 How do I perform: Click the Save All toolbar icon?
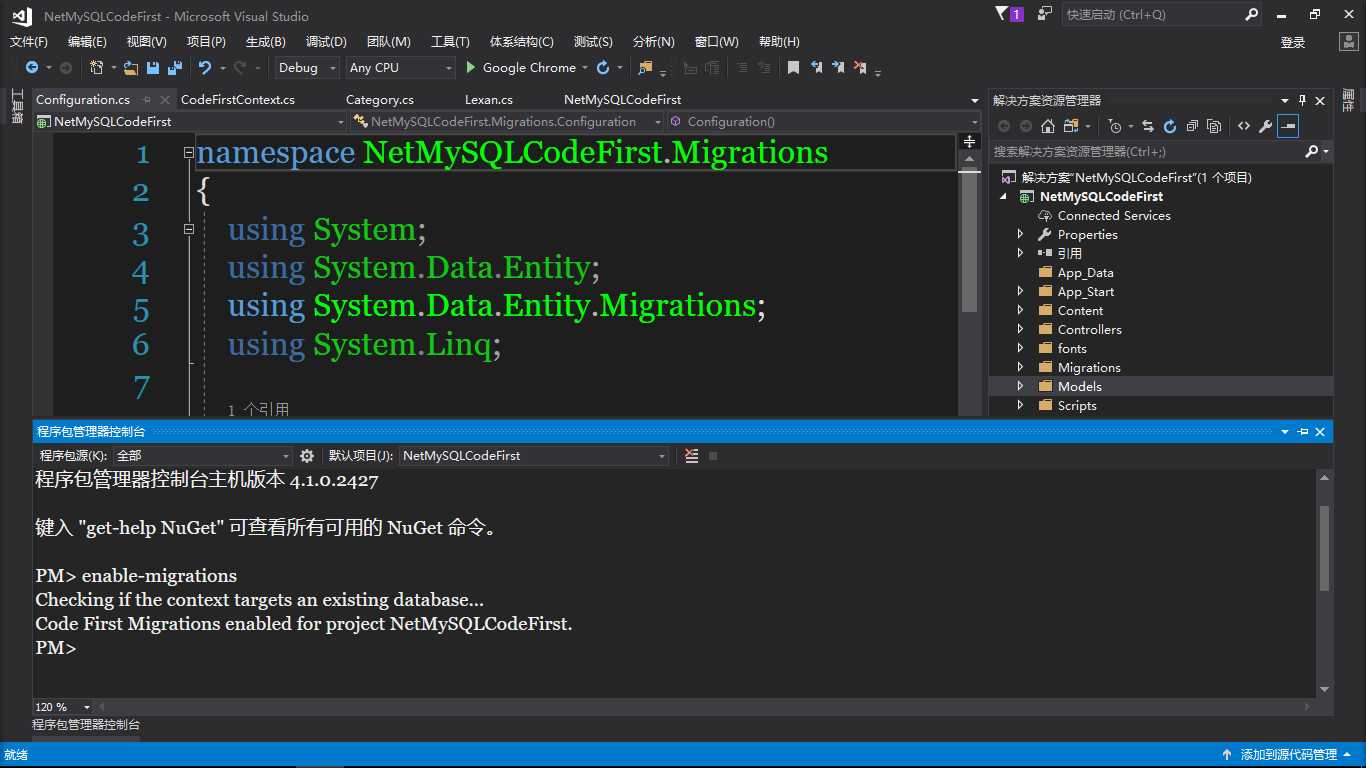(x=175, y=67)
